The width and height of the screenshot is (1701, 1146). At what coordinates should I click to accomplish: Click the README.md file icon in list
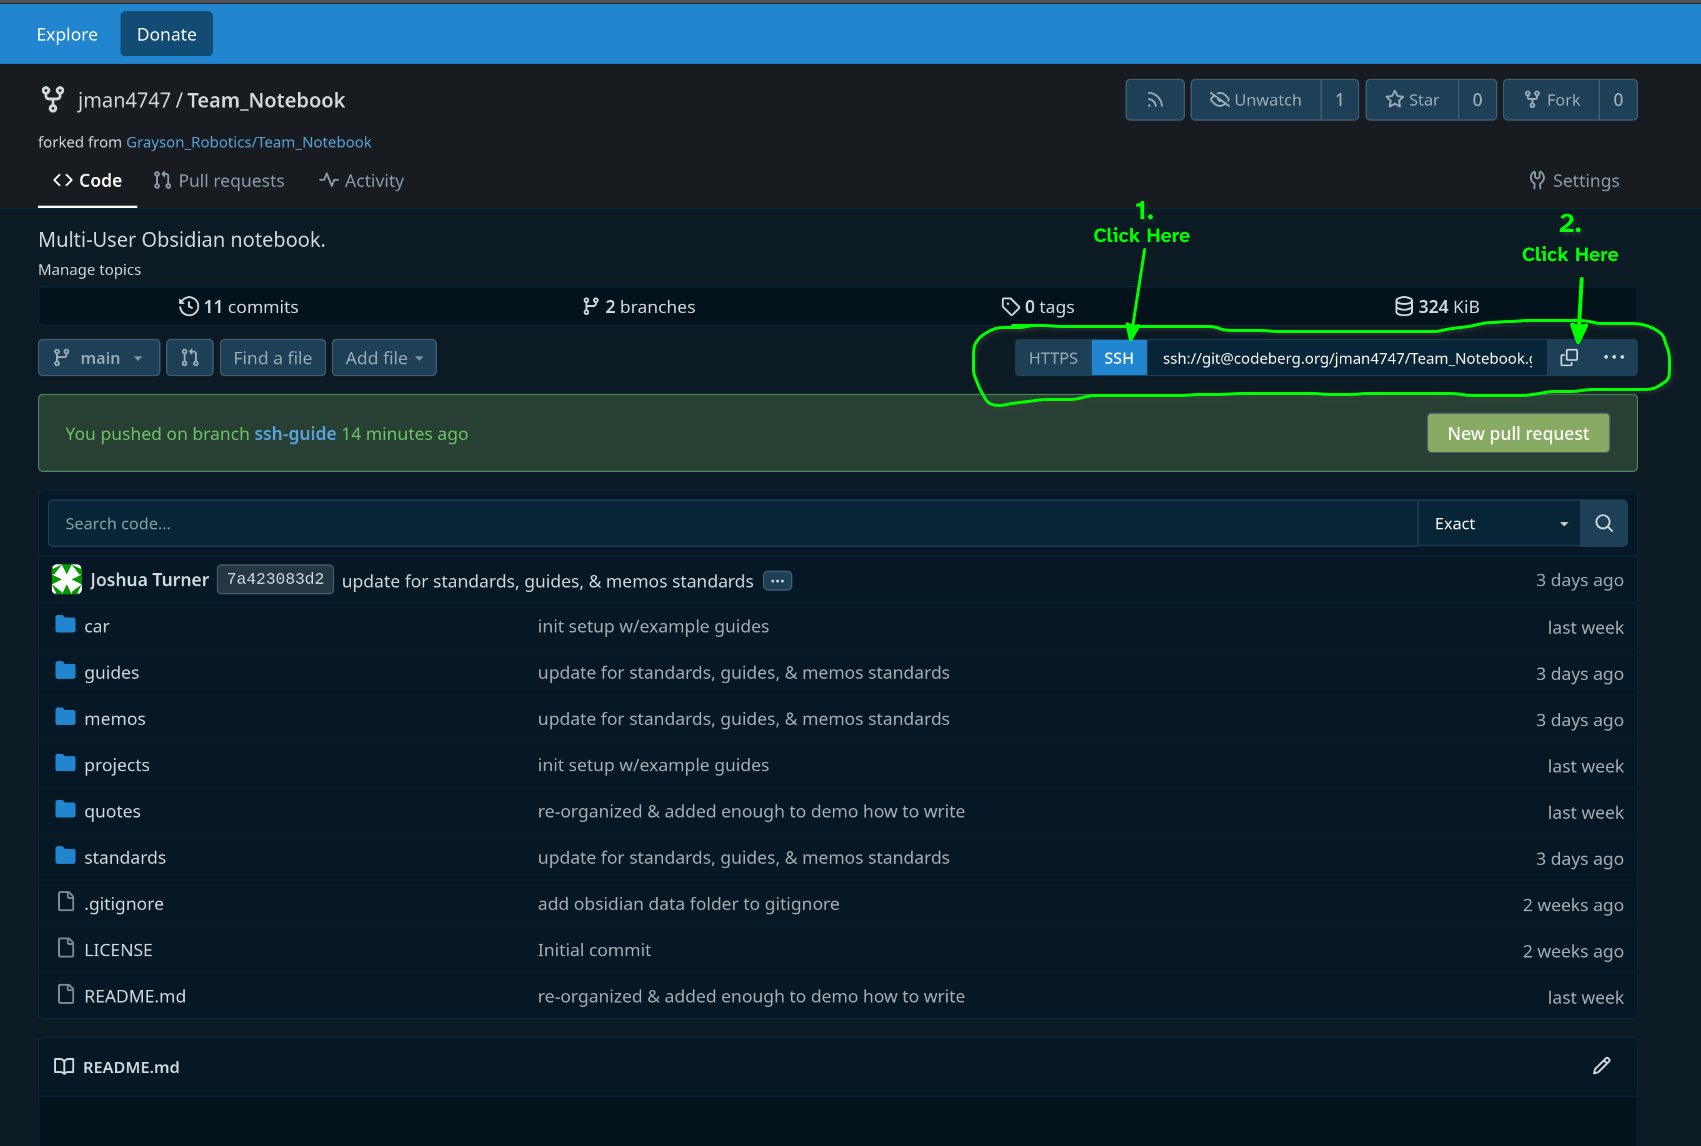66,995
